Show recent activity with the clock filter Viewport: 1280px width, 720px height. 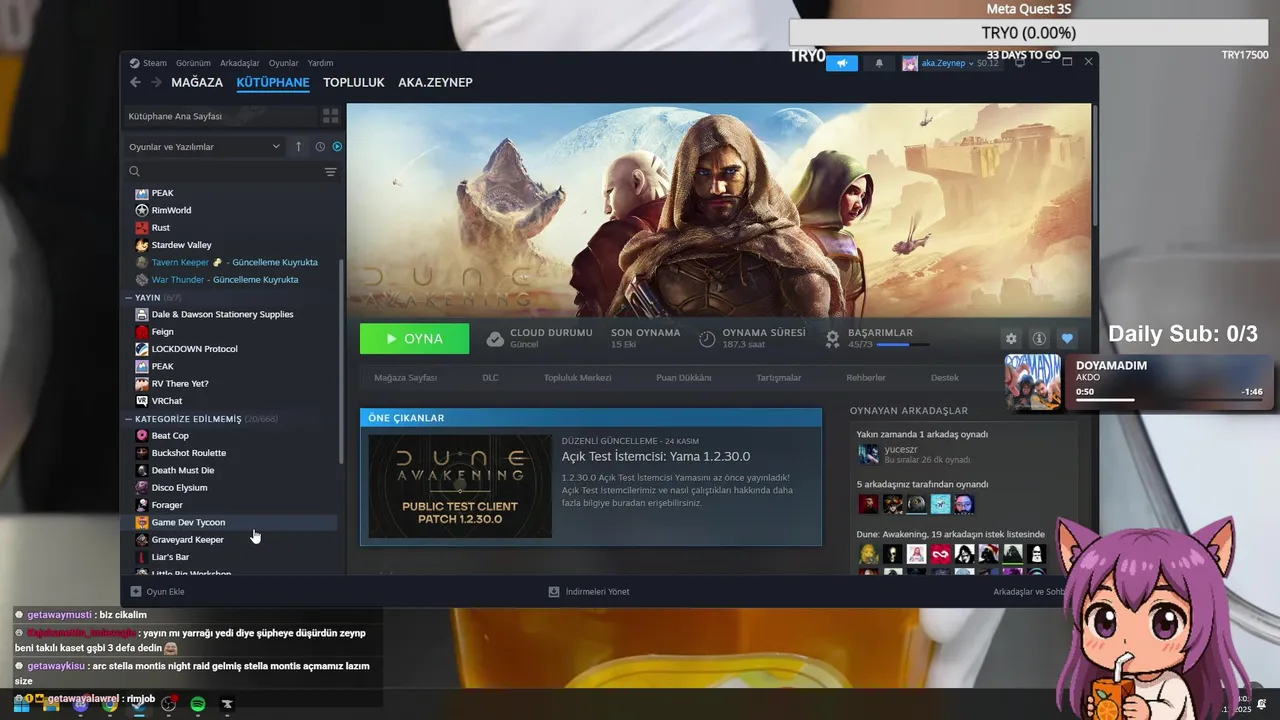[x=320, y=147]
